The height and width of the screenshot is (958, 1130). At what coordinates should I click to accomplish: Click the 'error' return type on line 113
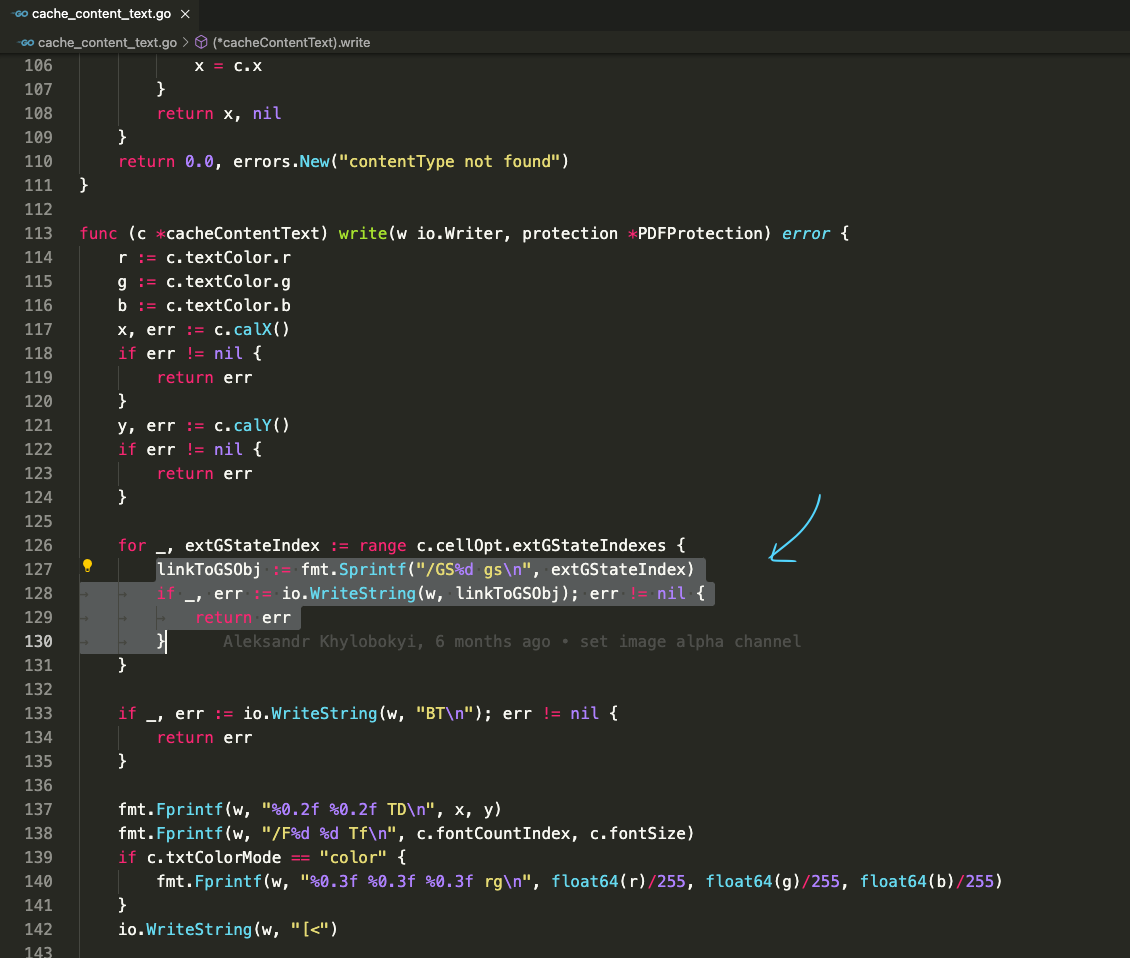pyautogui.click(x=806, y=234)
